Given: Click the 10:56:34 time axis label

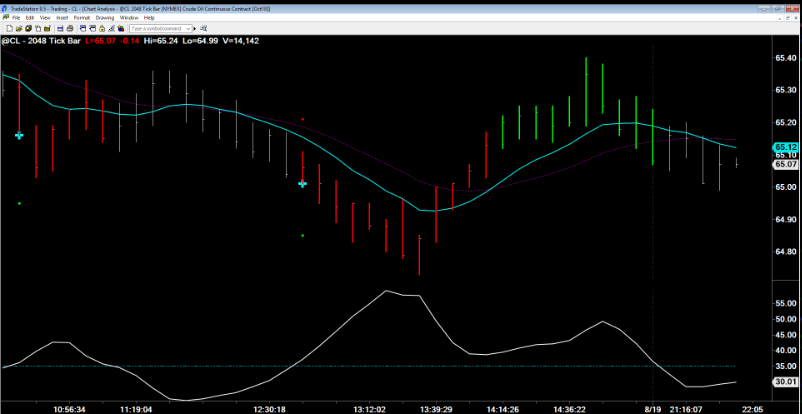Looking at the screenshot, I should click(70, 409).
